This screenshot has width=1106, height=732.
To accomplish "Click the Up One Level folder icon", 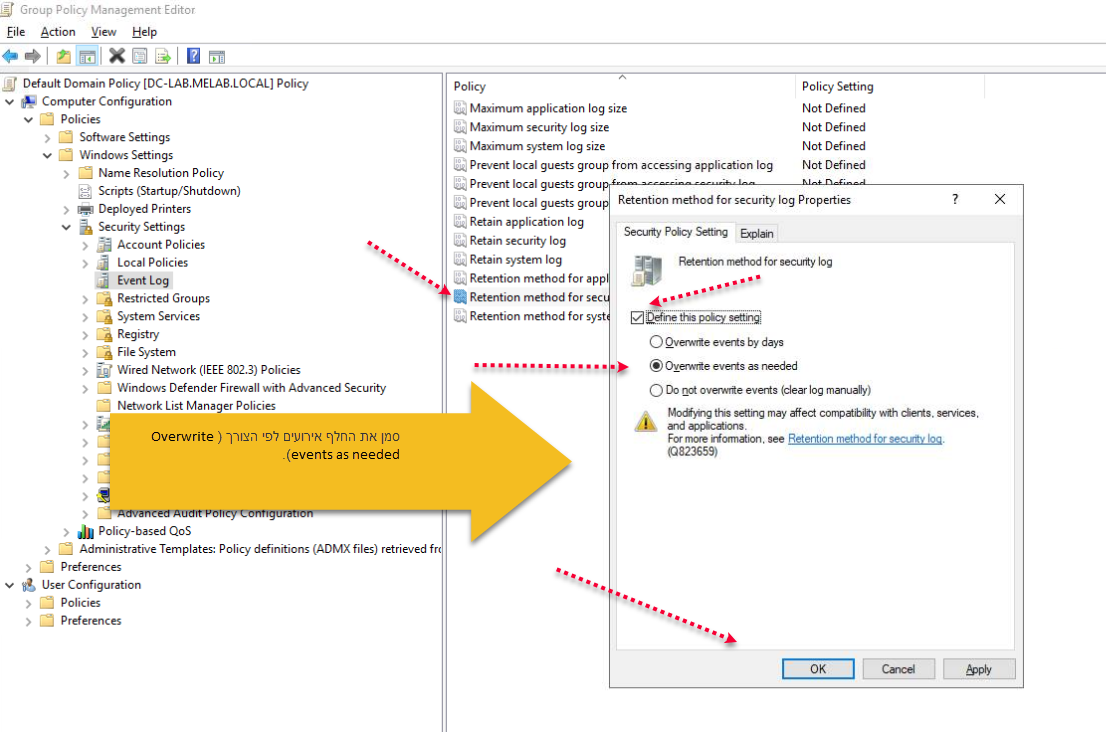I will [x=64, y=57].
